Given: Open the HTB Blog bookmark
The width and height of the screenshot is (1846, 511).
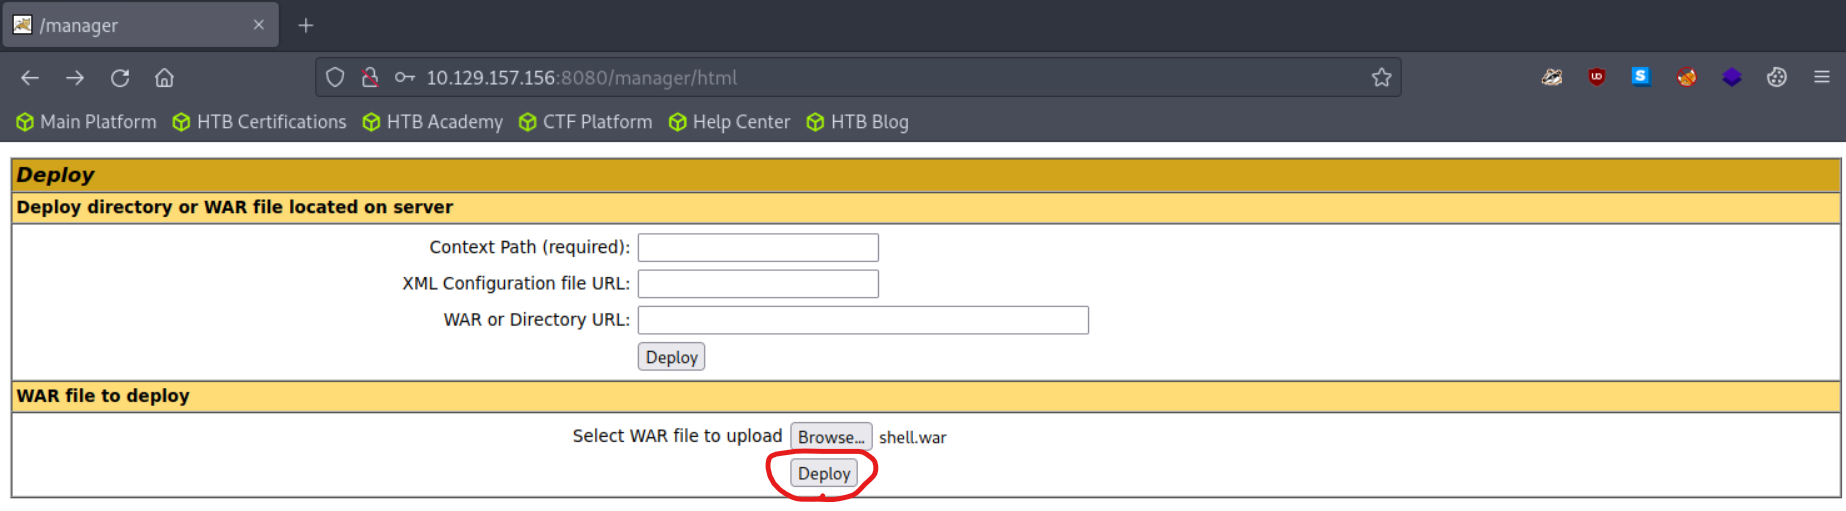Looking at the screenshot, I should pos(858,122).
